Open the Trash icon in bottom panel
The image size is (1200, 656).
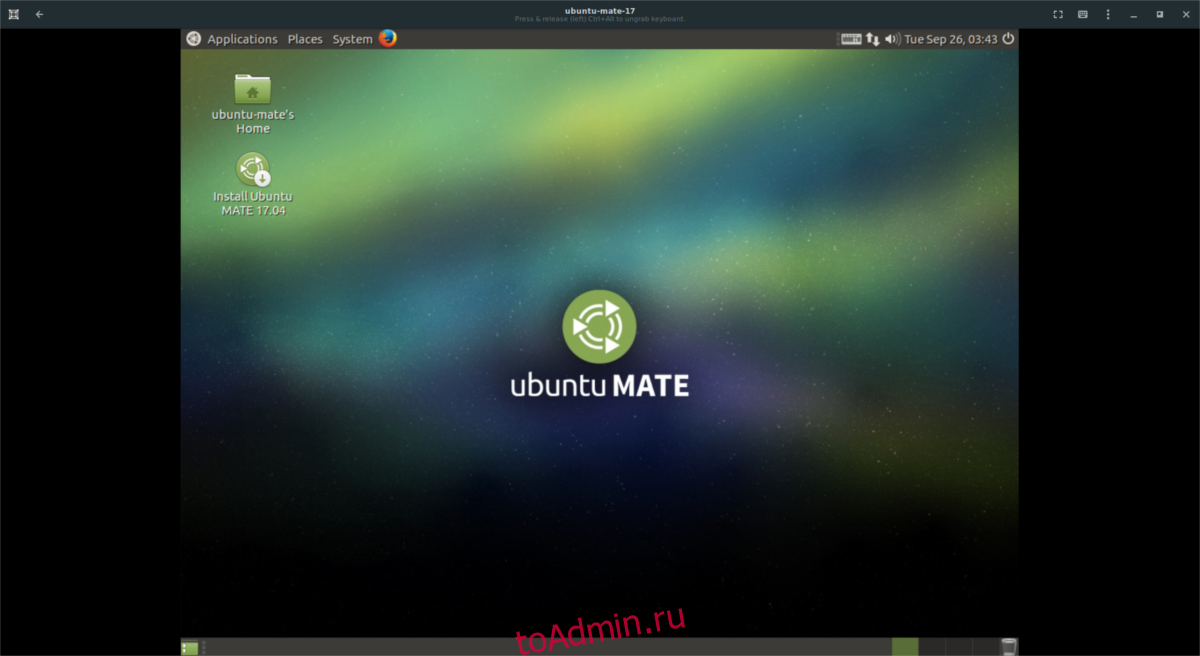coord(1009,647)
